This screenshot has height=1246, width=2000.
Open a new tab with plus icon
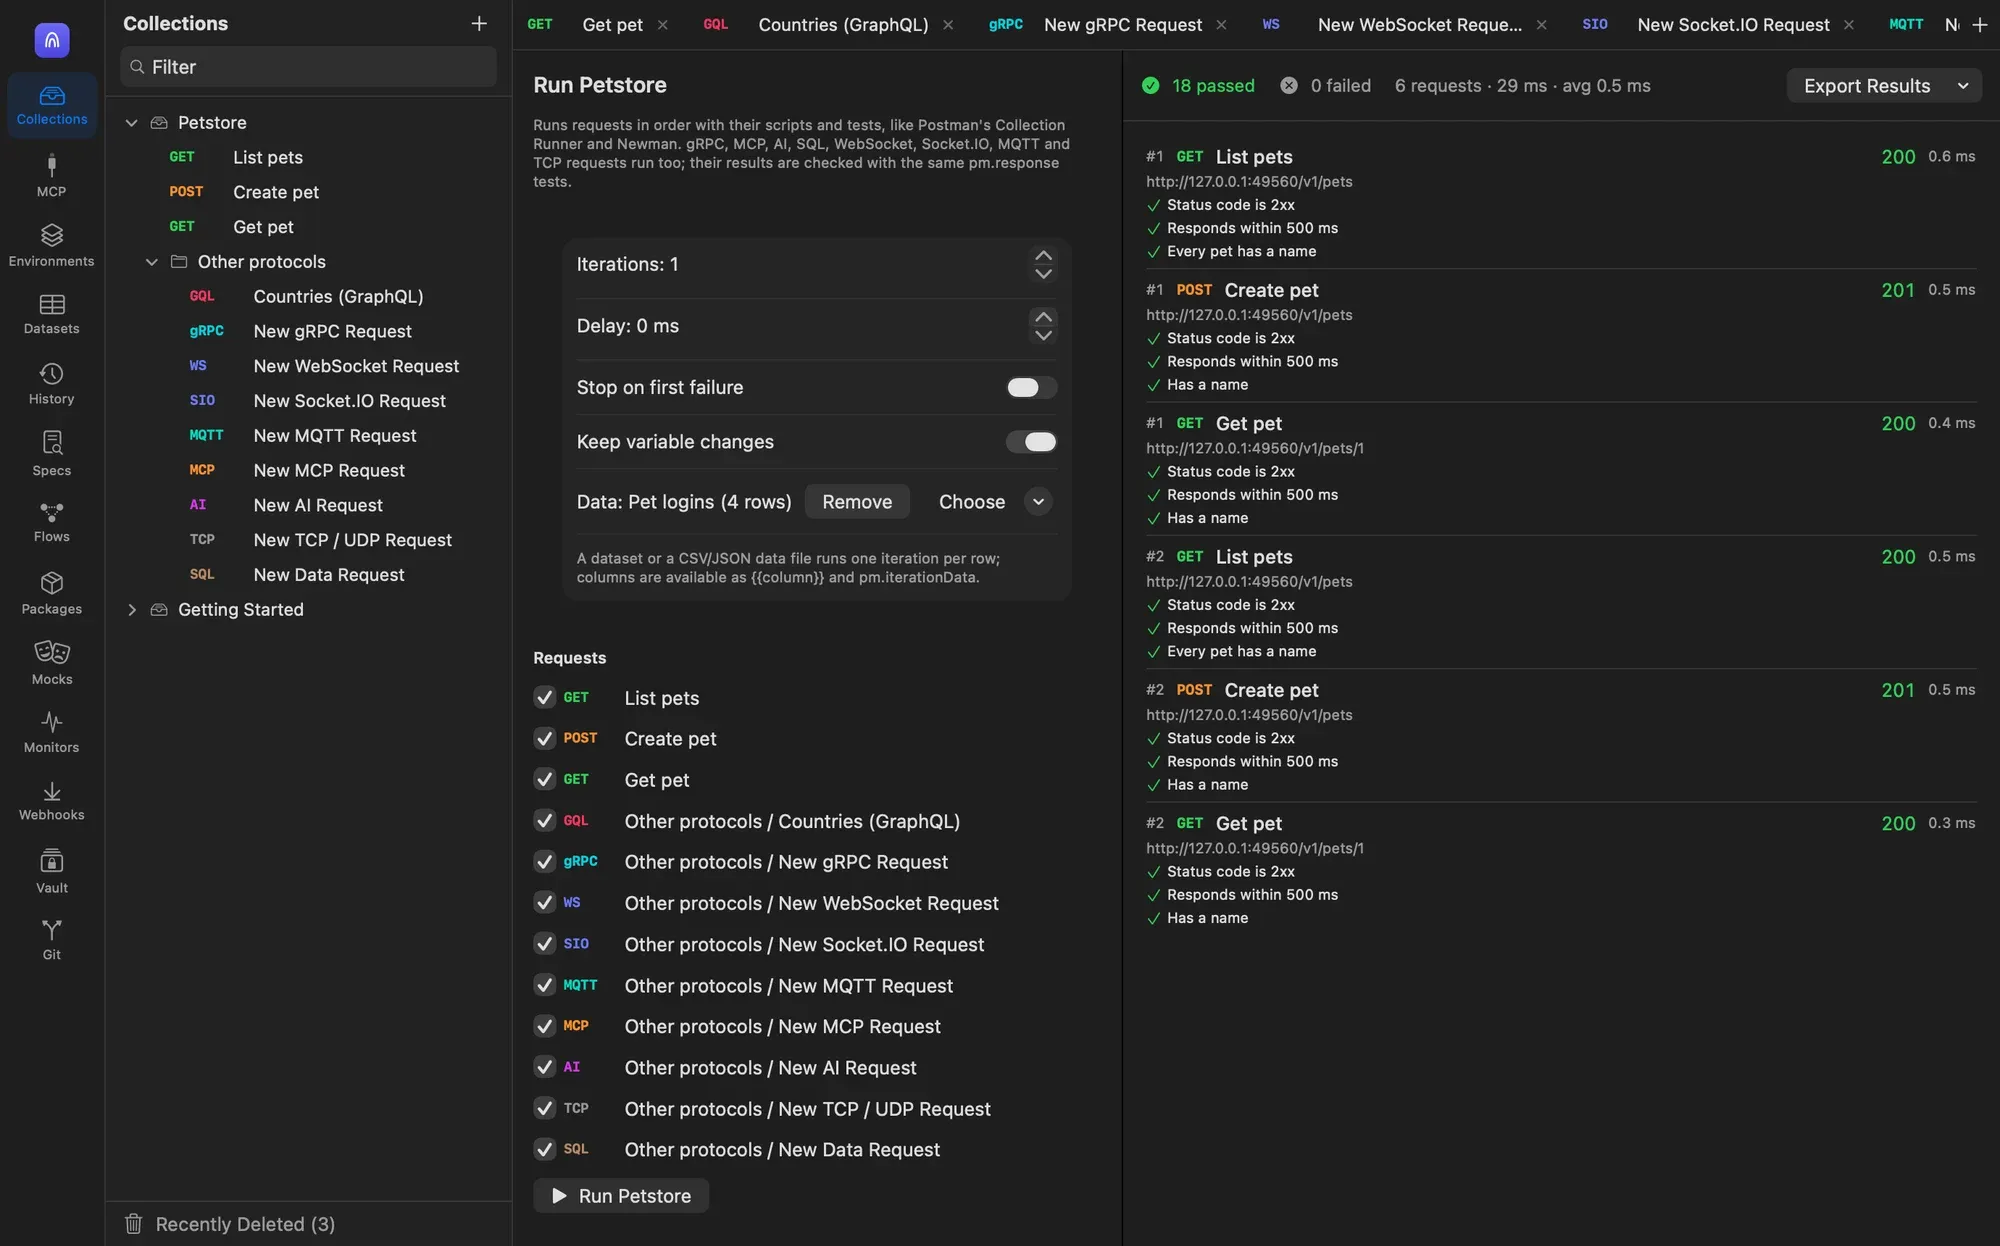pos(1979,24)
